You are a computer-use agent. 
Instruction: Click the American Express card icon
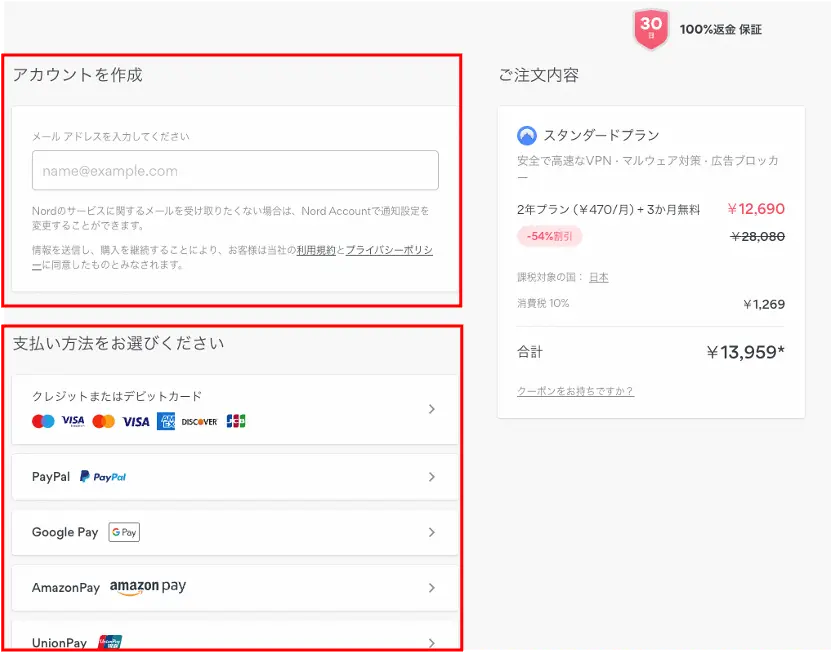click(166, 421)
